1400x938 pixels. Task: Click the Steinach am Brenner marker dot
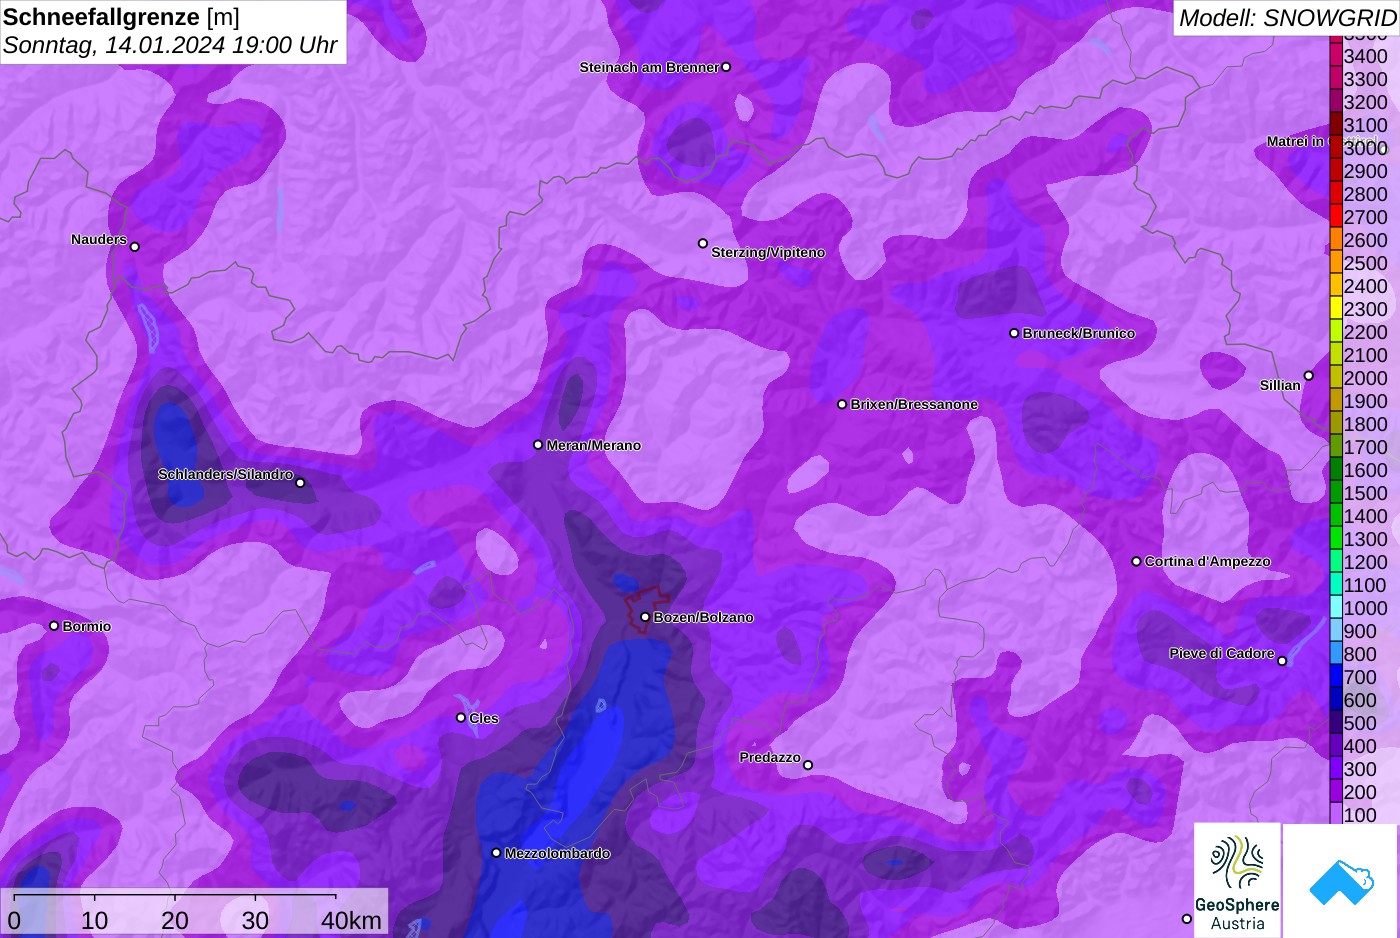(x=726, y=67)
